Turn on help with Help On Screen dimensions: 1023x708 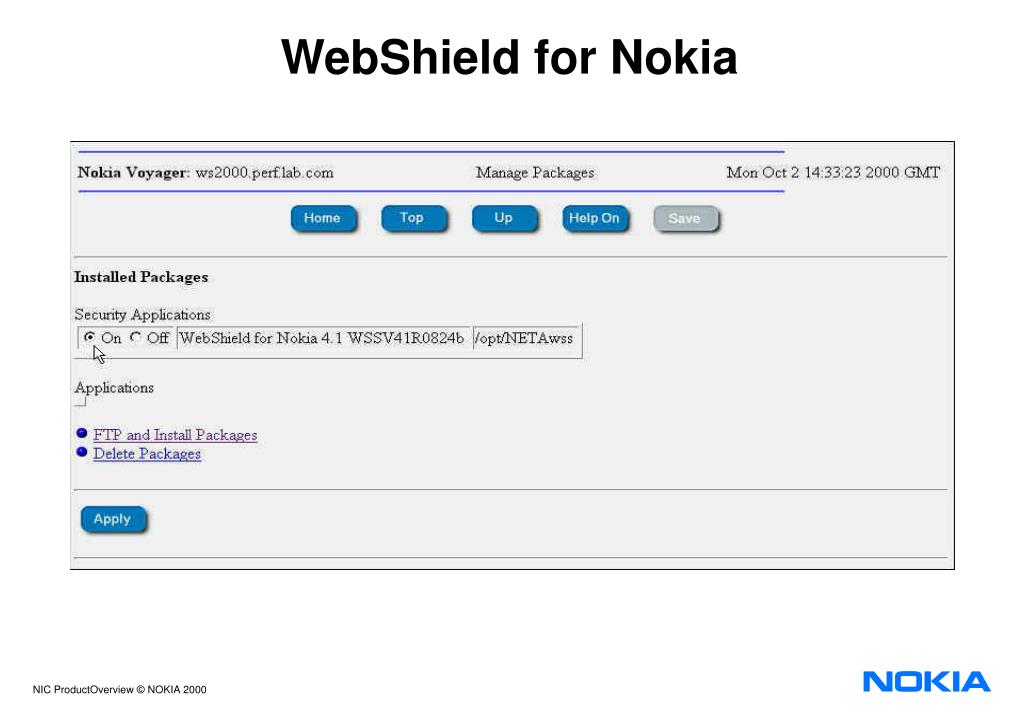(x=594, y=218)
